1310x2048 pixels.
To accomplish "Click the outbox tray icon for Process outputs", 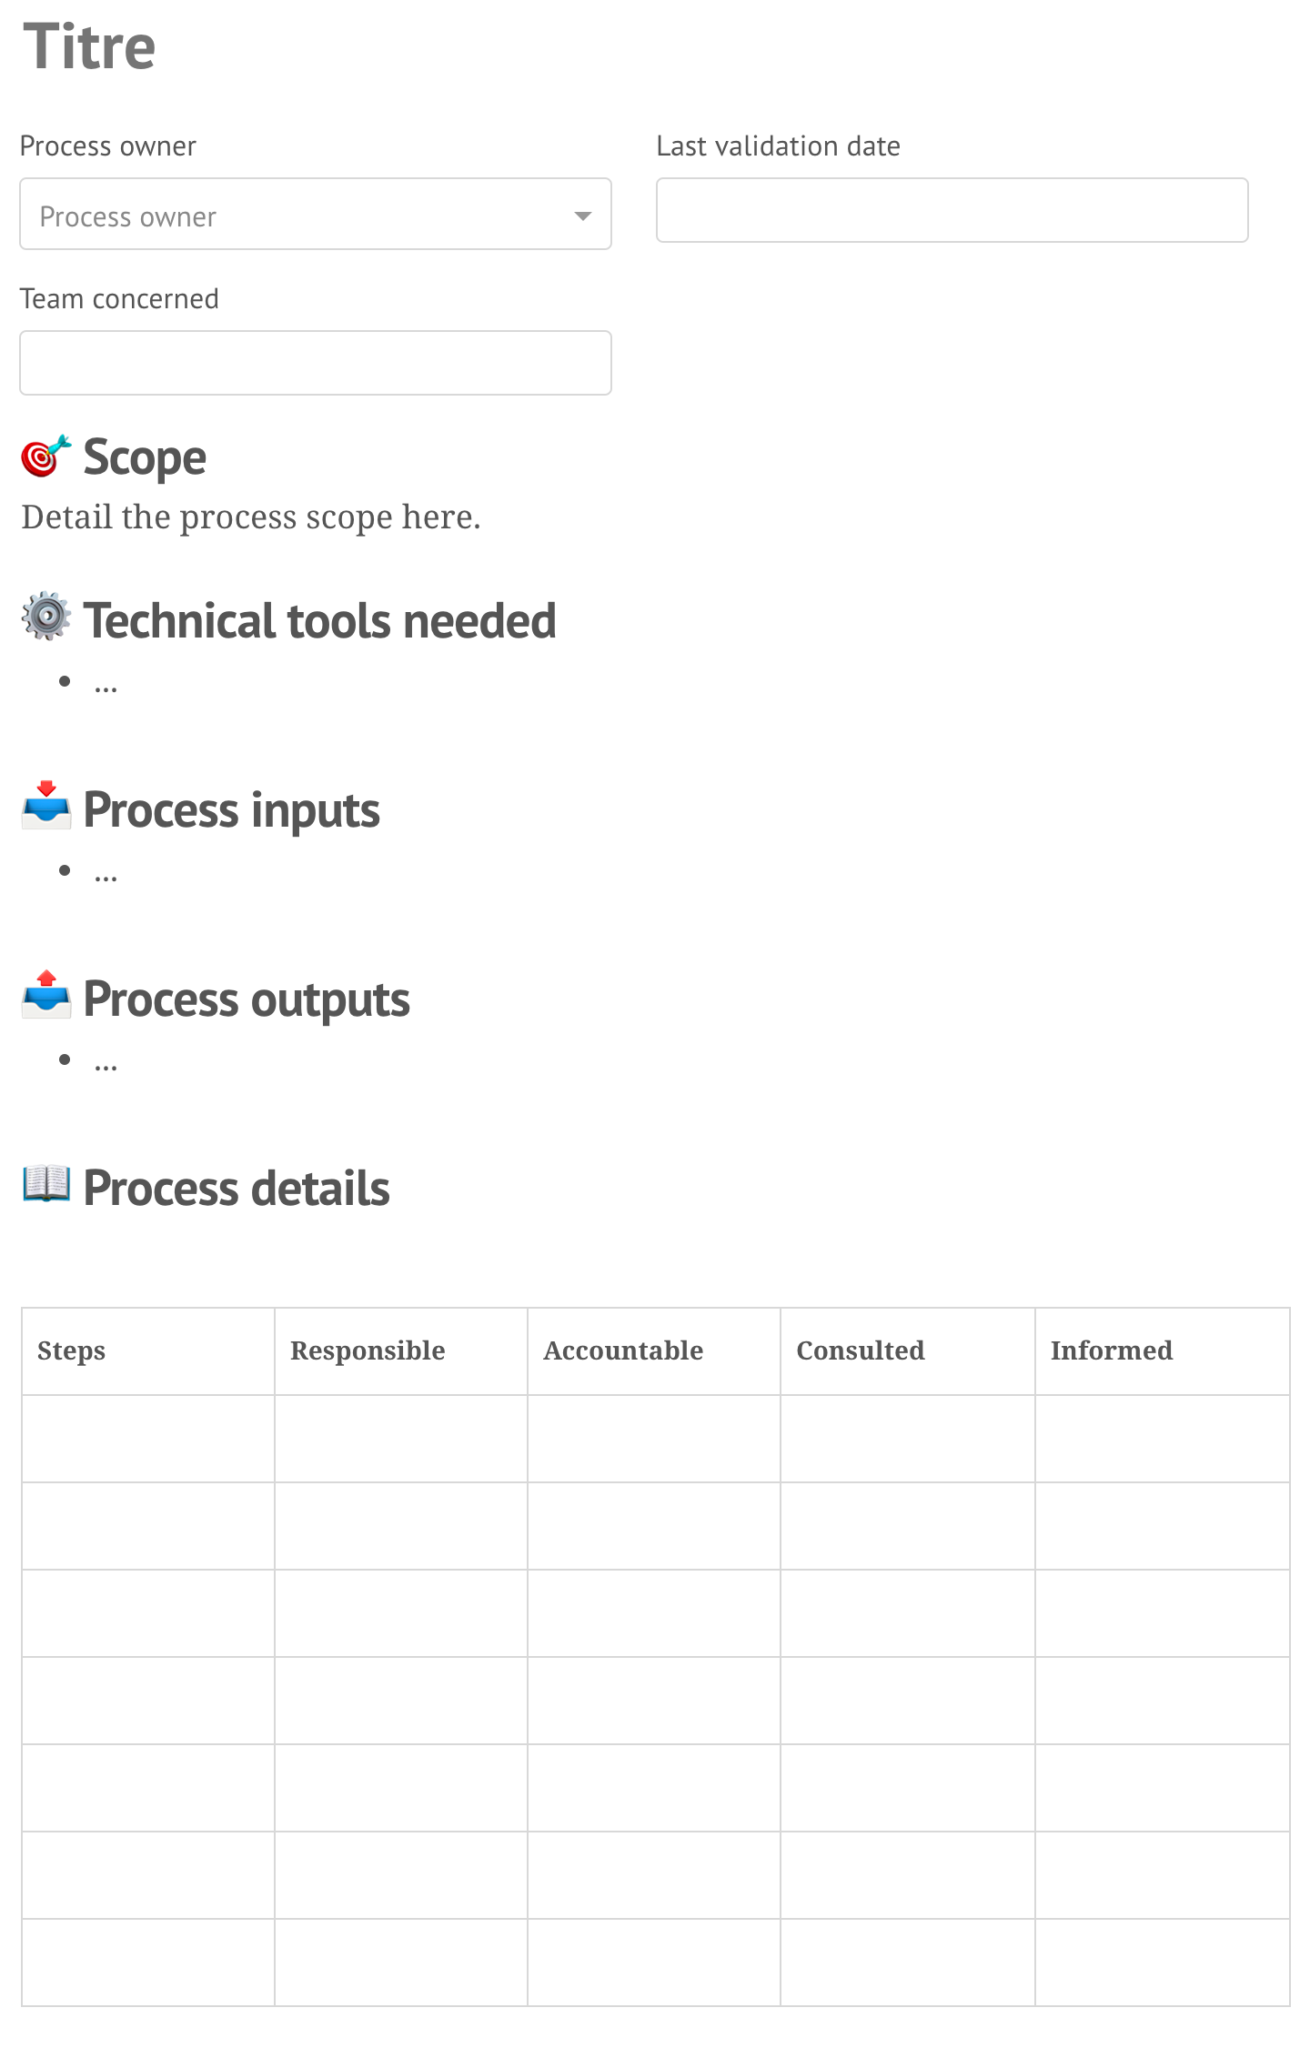I will (x=45, y=998).
